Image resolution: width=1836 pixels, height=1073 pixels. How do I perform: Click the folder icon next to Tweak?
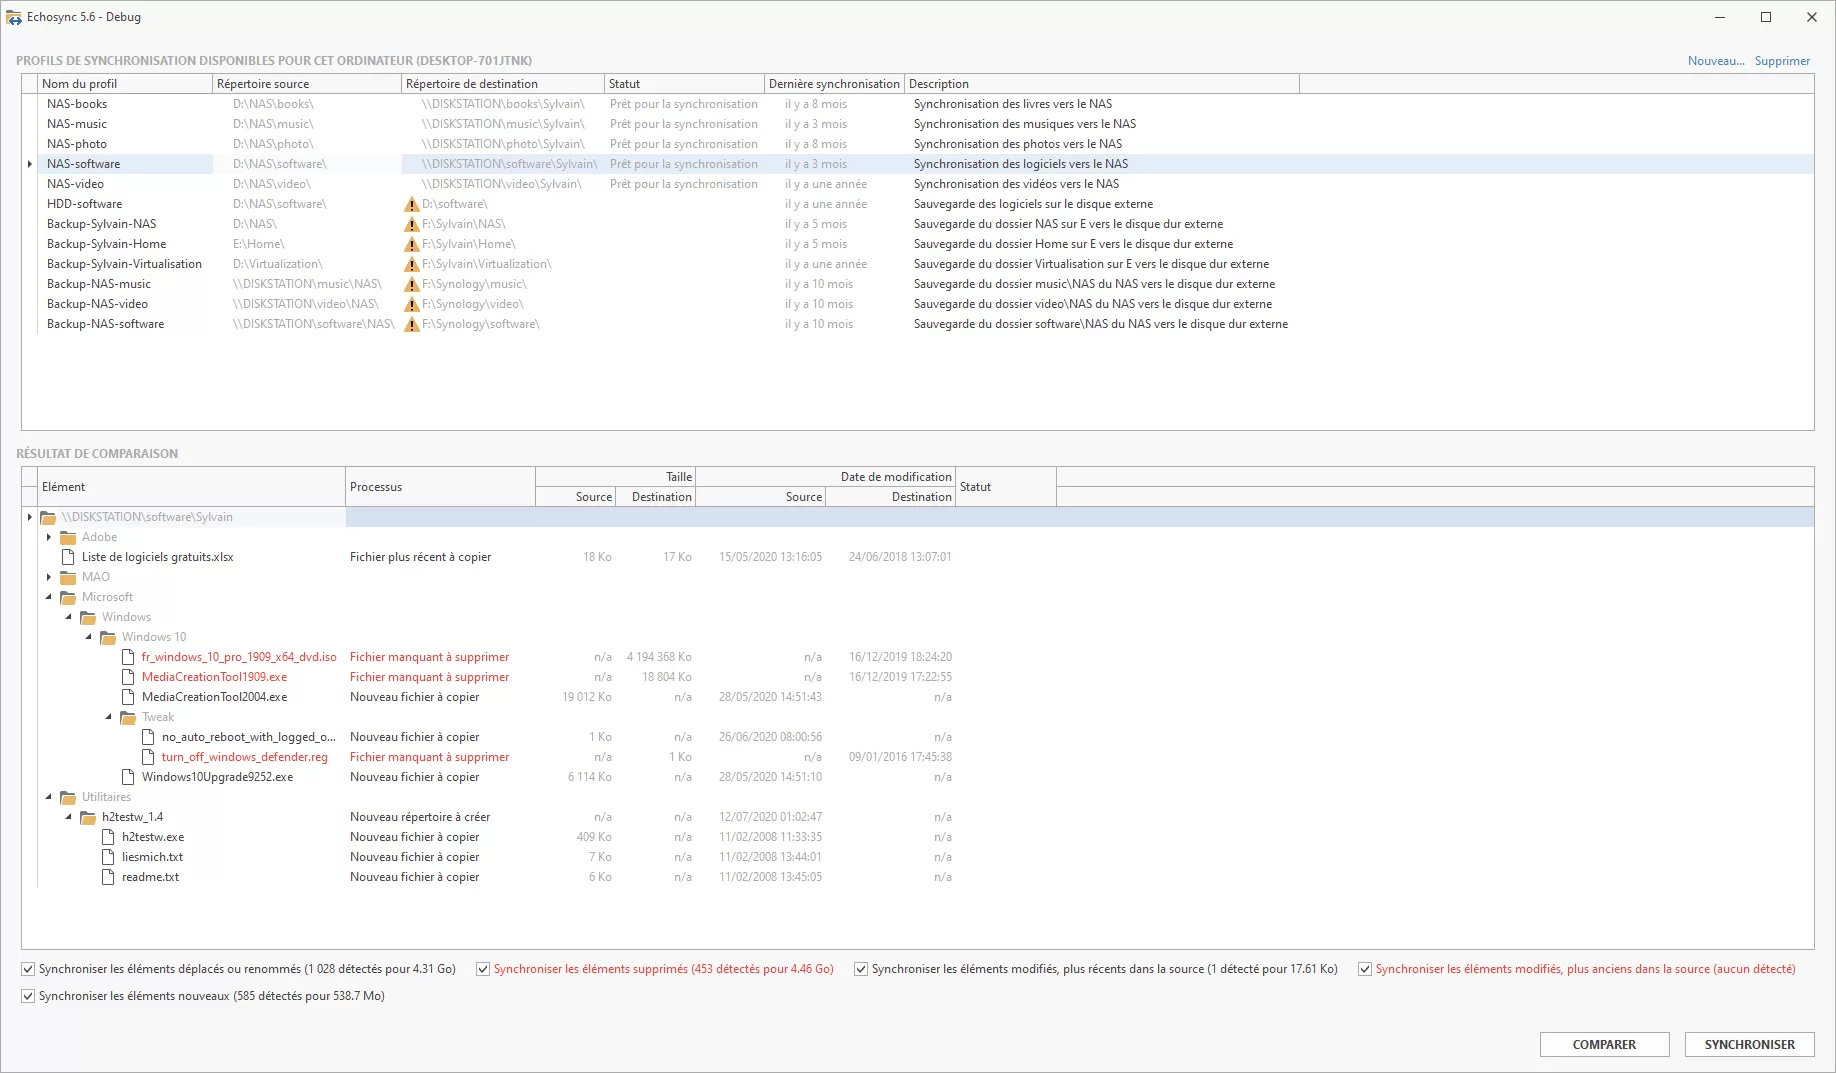pos(128,717)
